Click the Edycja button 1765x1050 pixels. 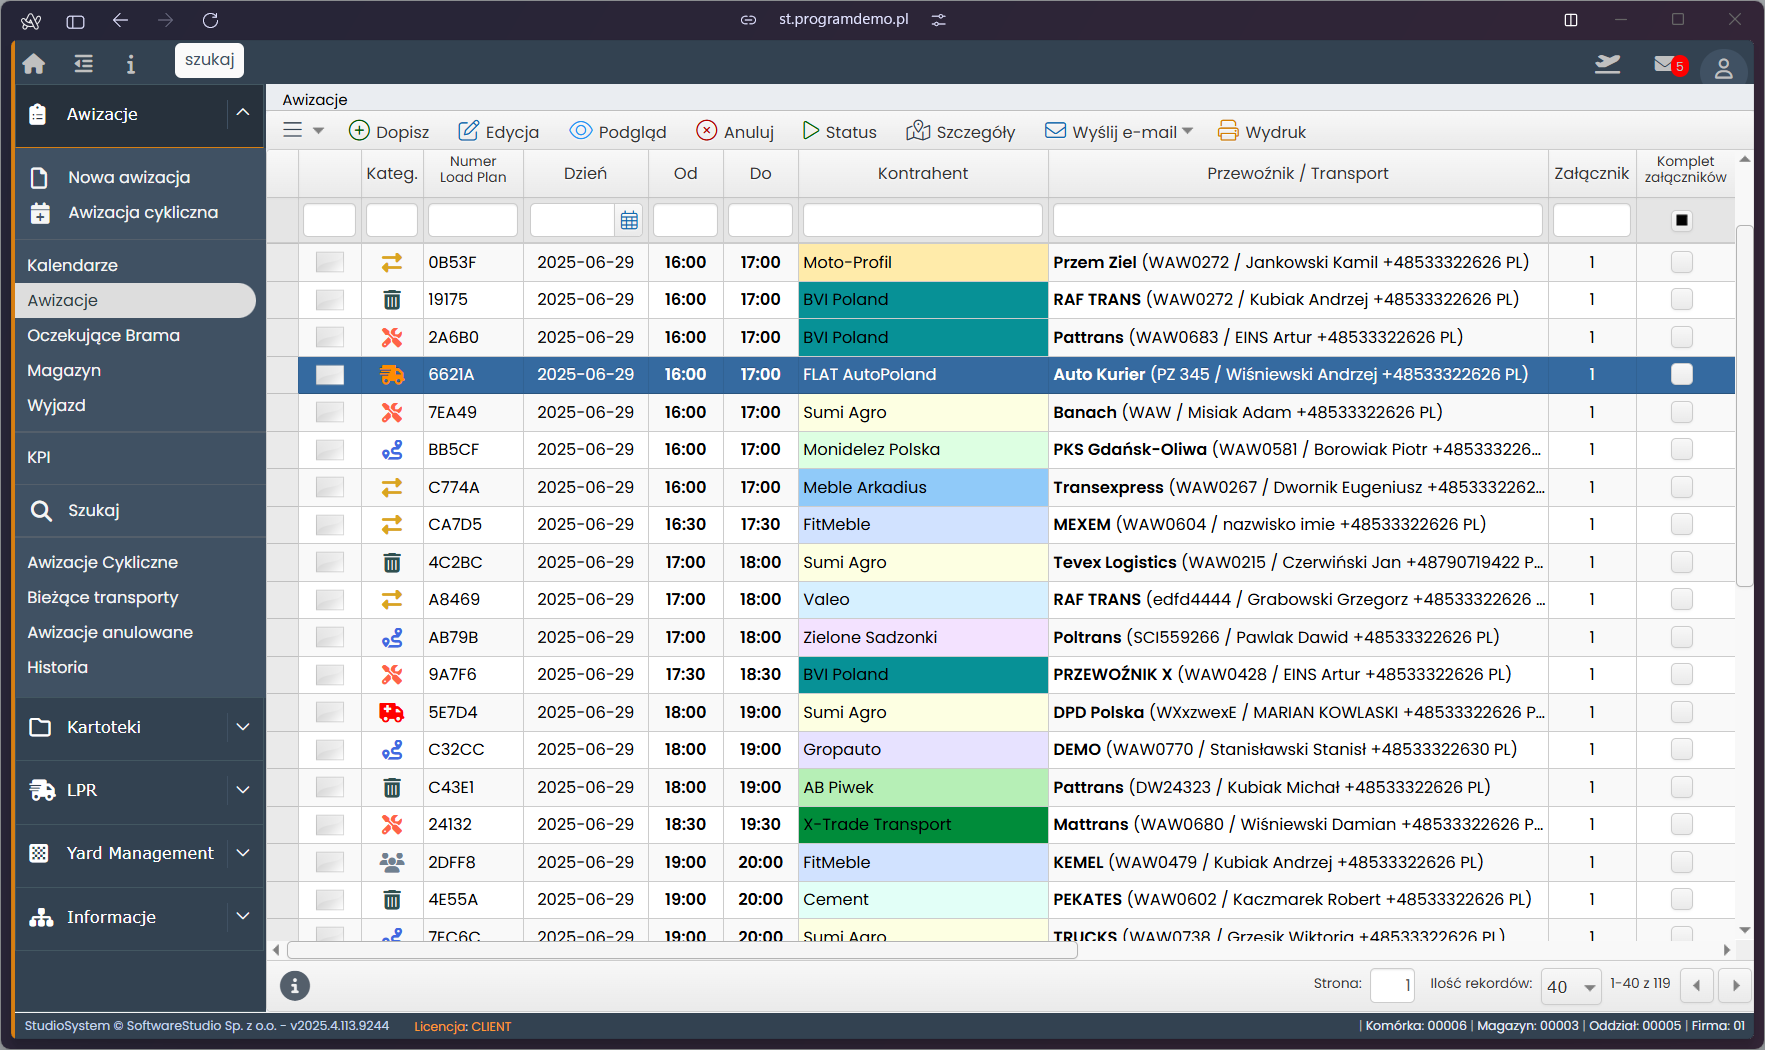pos(498,131)
